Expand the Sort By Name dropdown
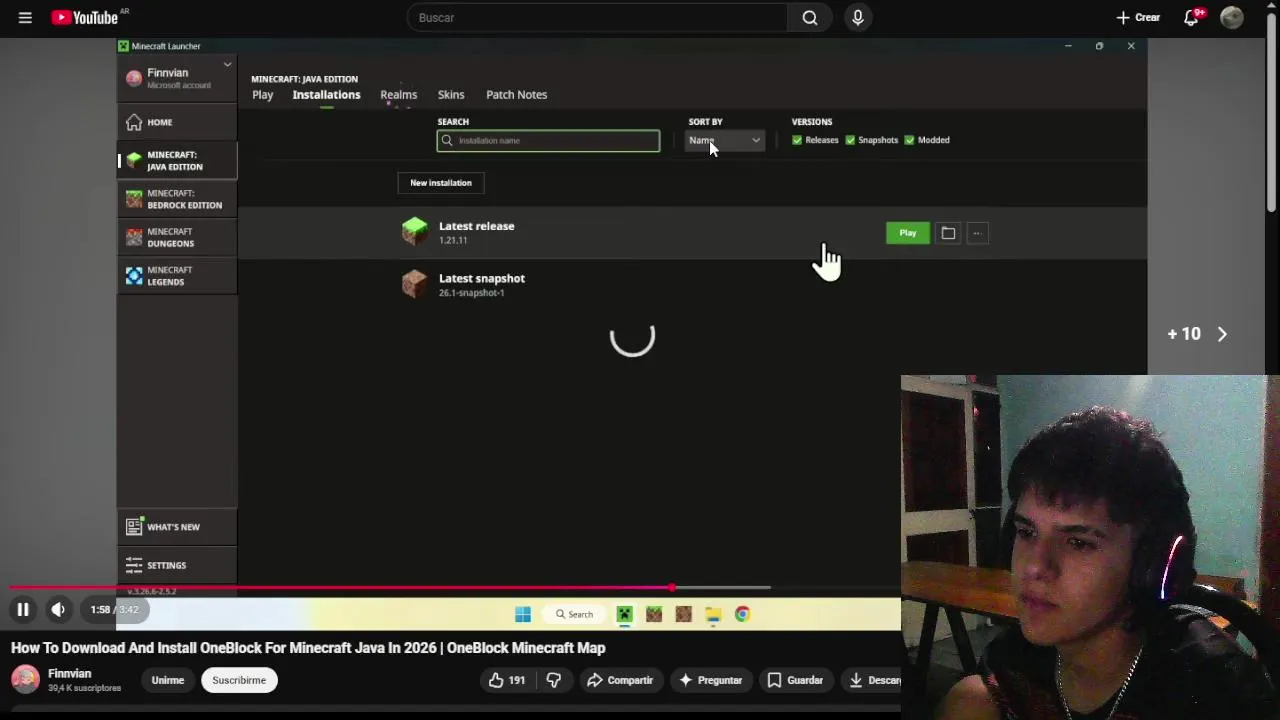The width and height of the screenshot is (1280, 720). [x=725, y=140]
